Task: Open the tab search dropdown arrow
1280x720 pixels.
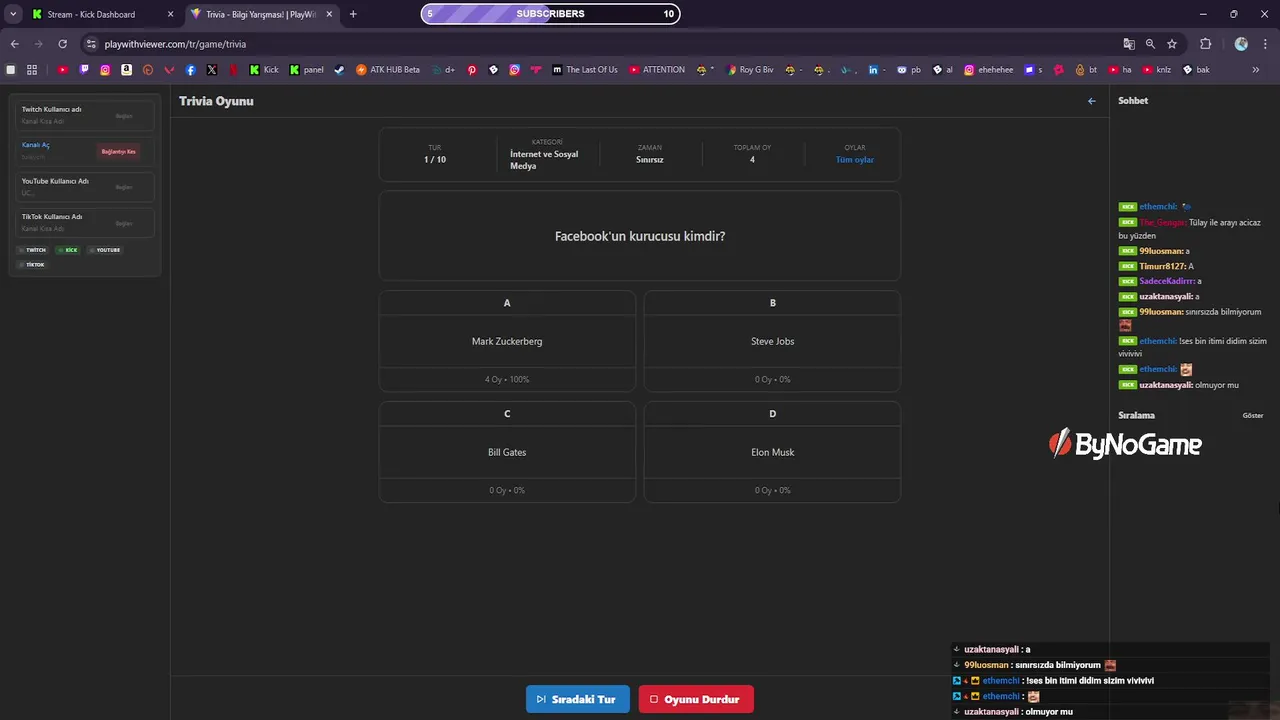Action: coord(13,14)
